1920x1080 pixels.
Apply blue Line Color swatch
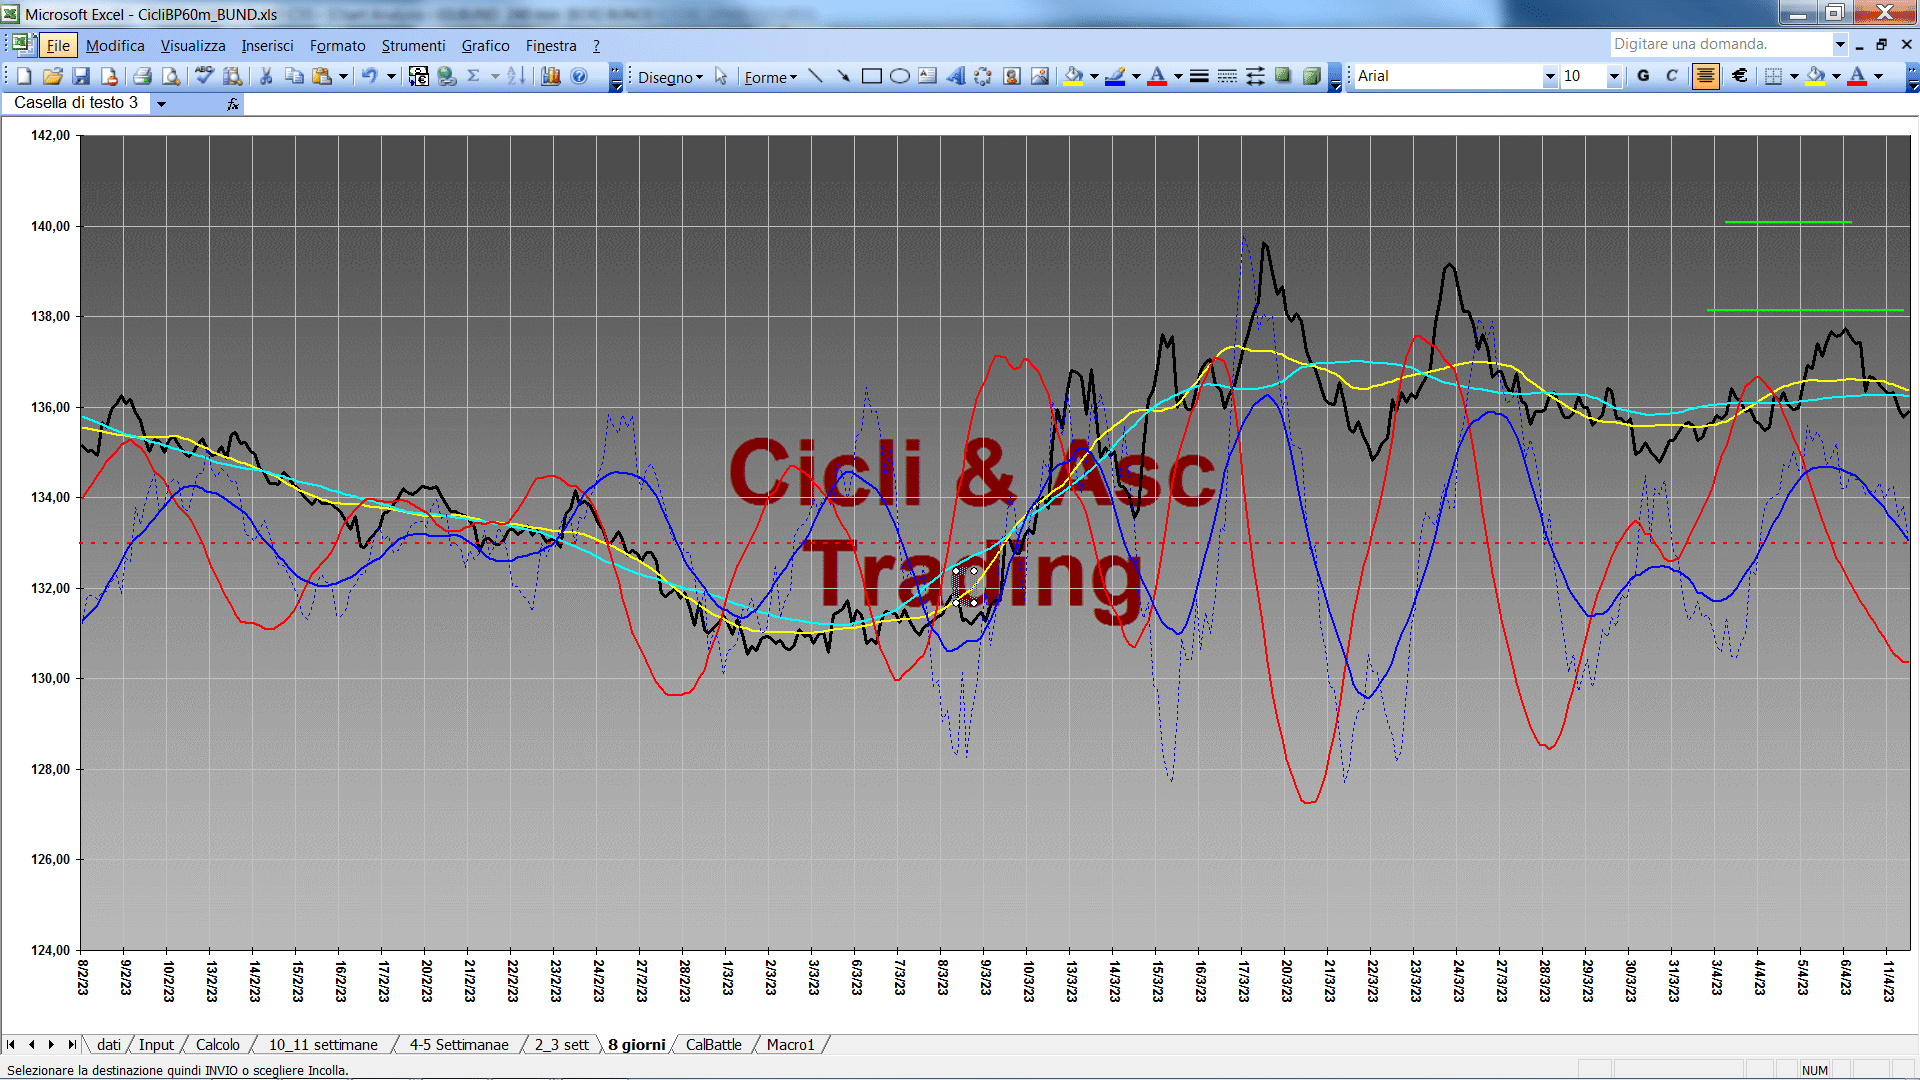1115,76
